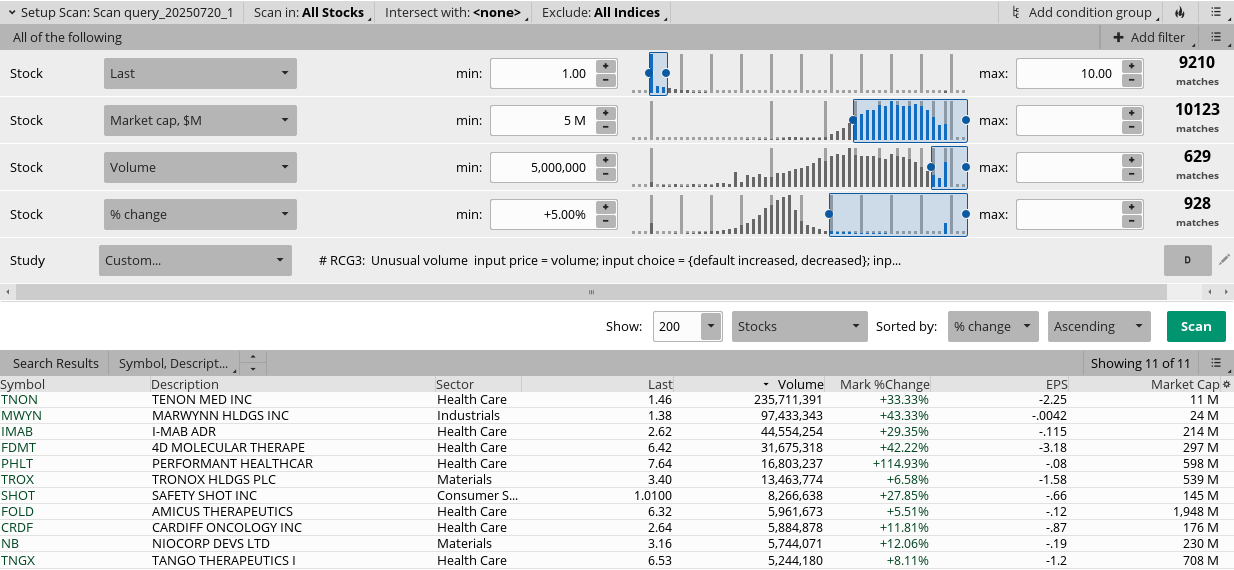This screenshot has height=570, width=1234.
Task: Decrease % change min with minus button
Action: point(605,222)
